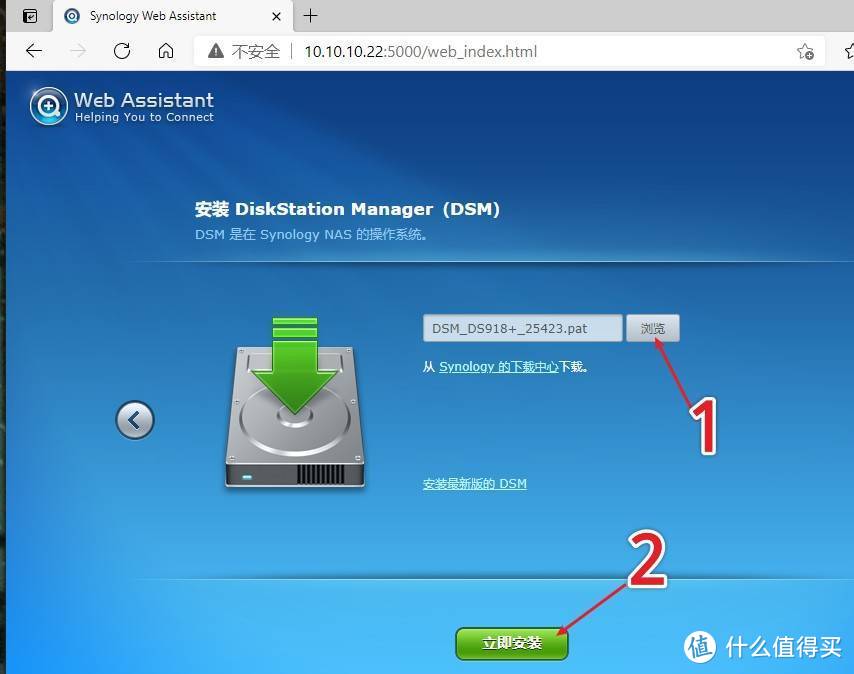Go back with round left-arrow button
This screenshot has width=854, height=674.
click(135, 420)
